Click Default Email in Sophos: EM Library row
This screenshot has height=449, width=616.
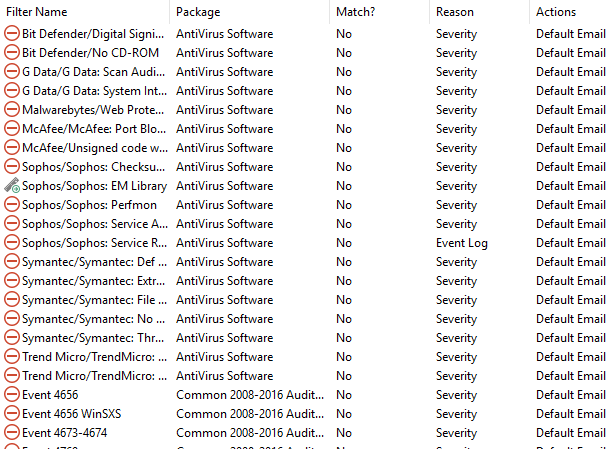[x=570, y=186]
